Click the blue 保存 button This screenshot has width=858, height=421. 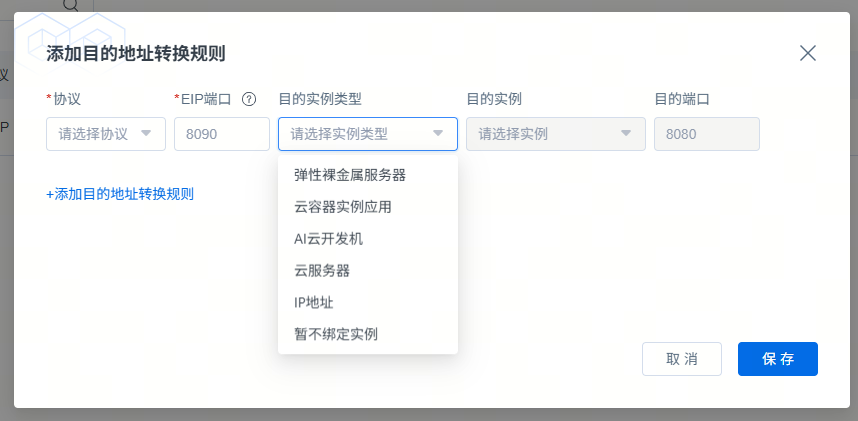(x=777, y=359)
